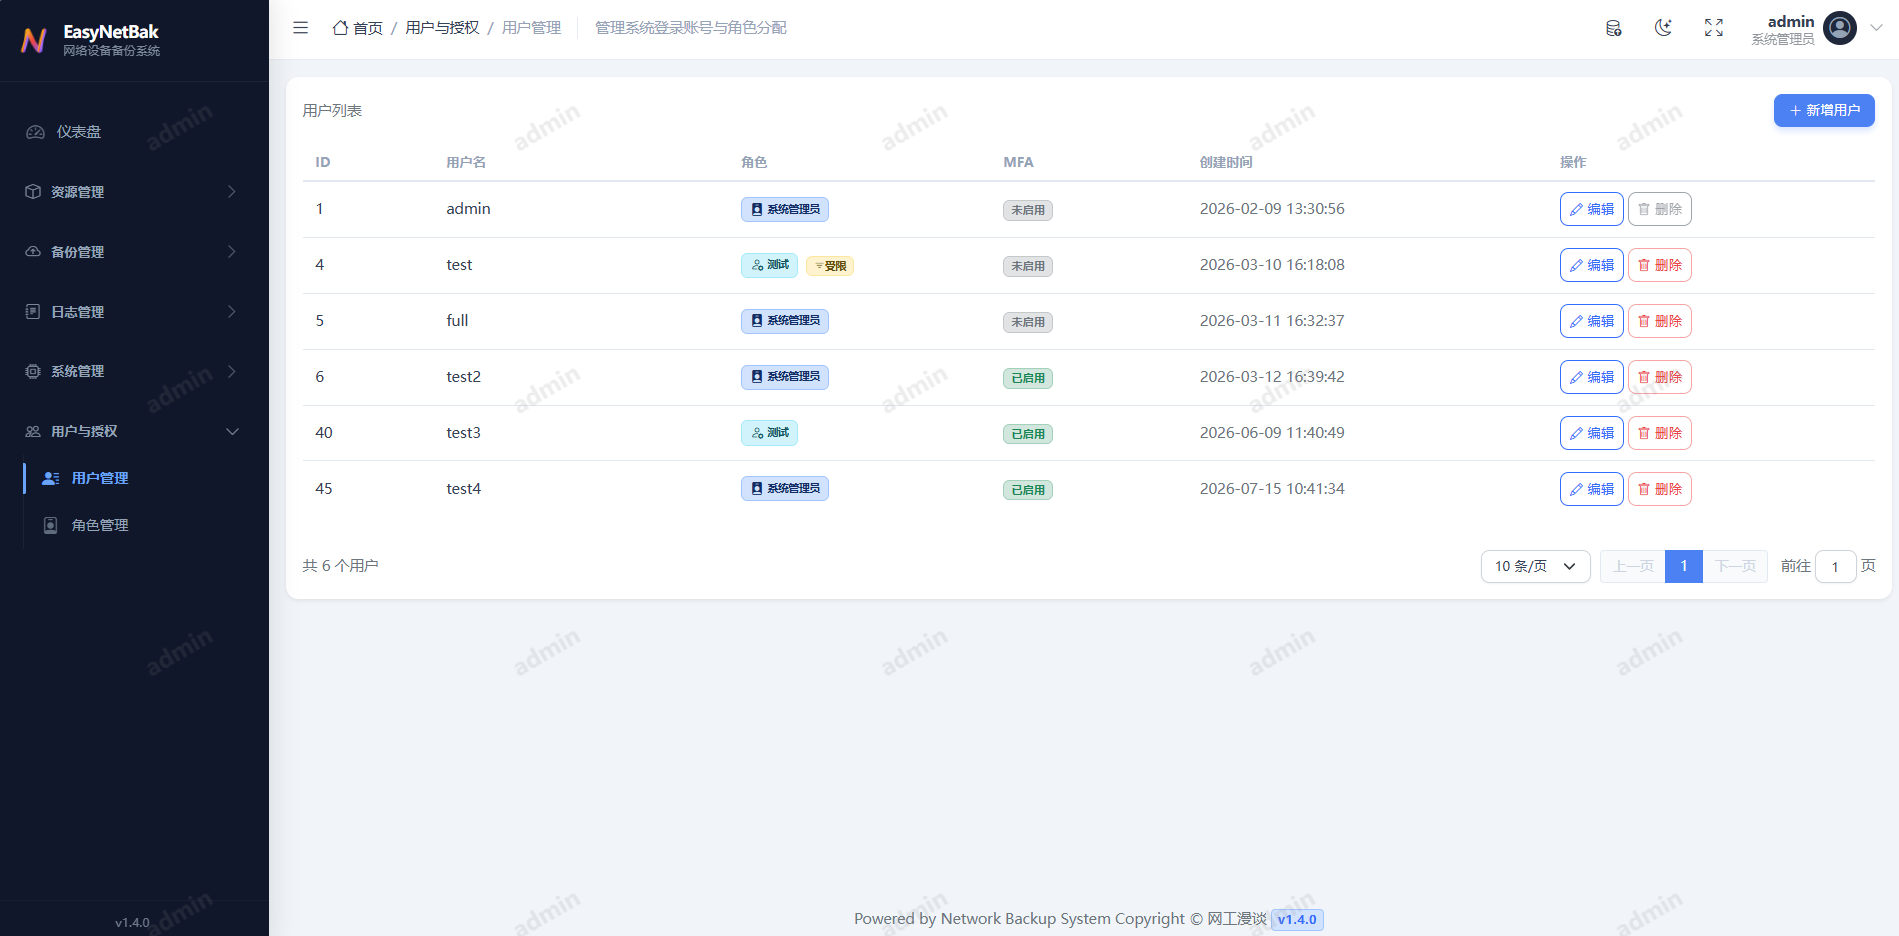Click username cell test2
The height and width of the screenshot is (936, 1899).
pyautogui.click(x=463, y=377)
